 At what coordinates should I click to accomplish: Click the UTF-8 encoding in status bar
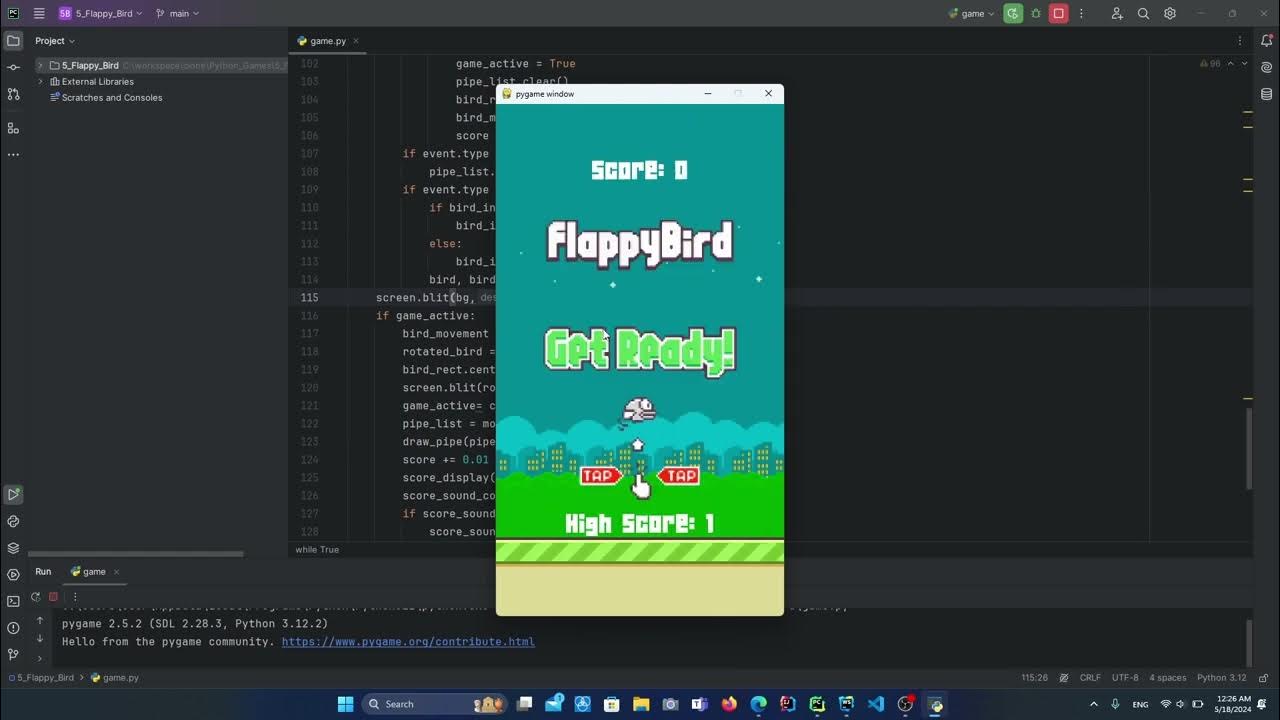click(1125, 677)
